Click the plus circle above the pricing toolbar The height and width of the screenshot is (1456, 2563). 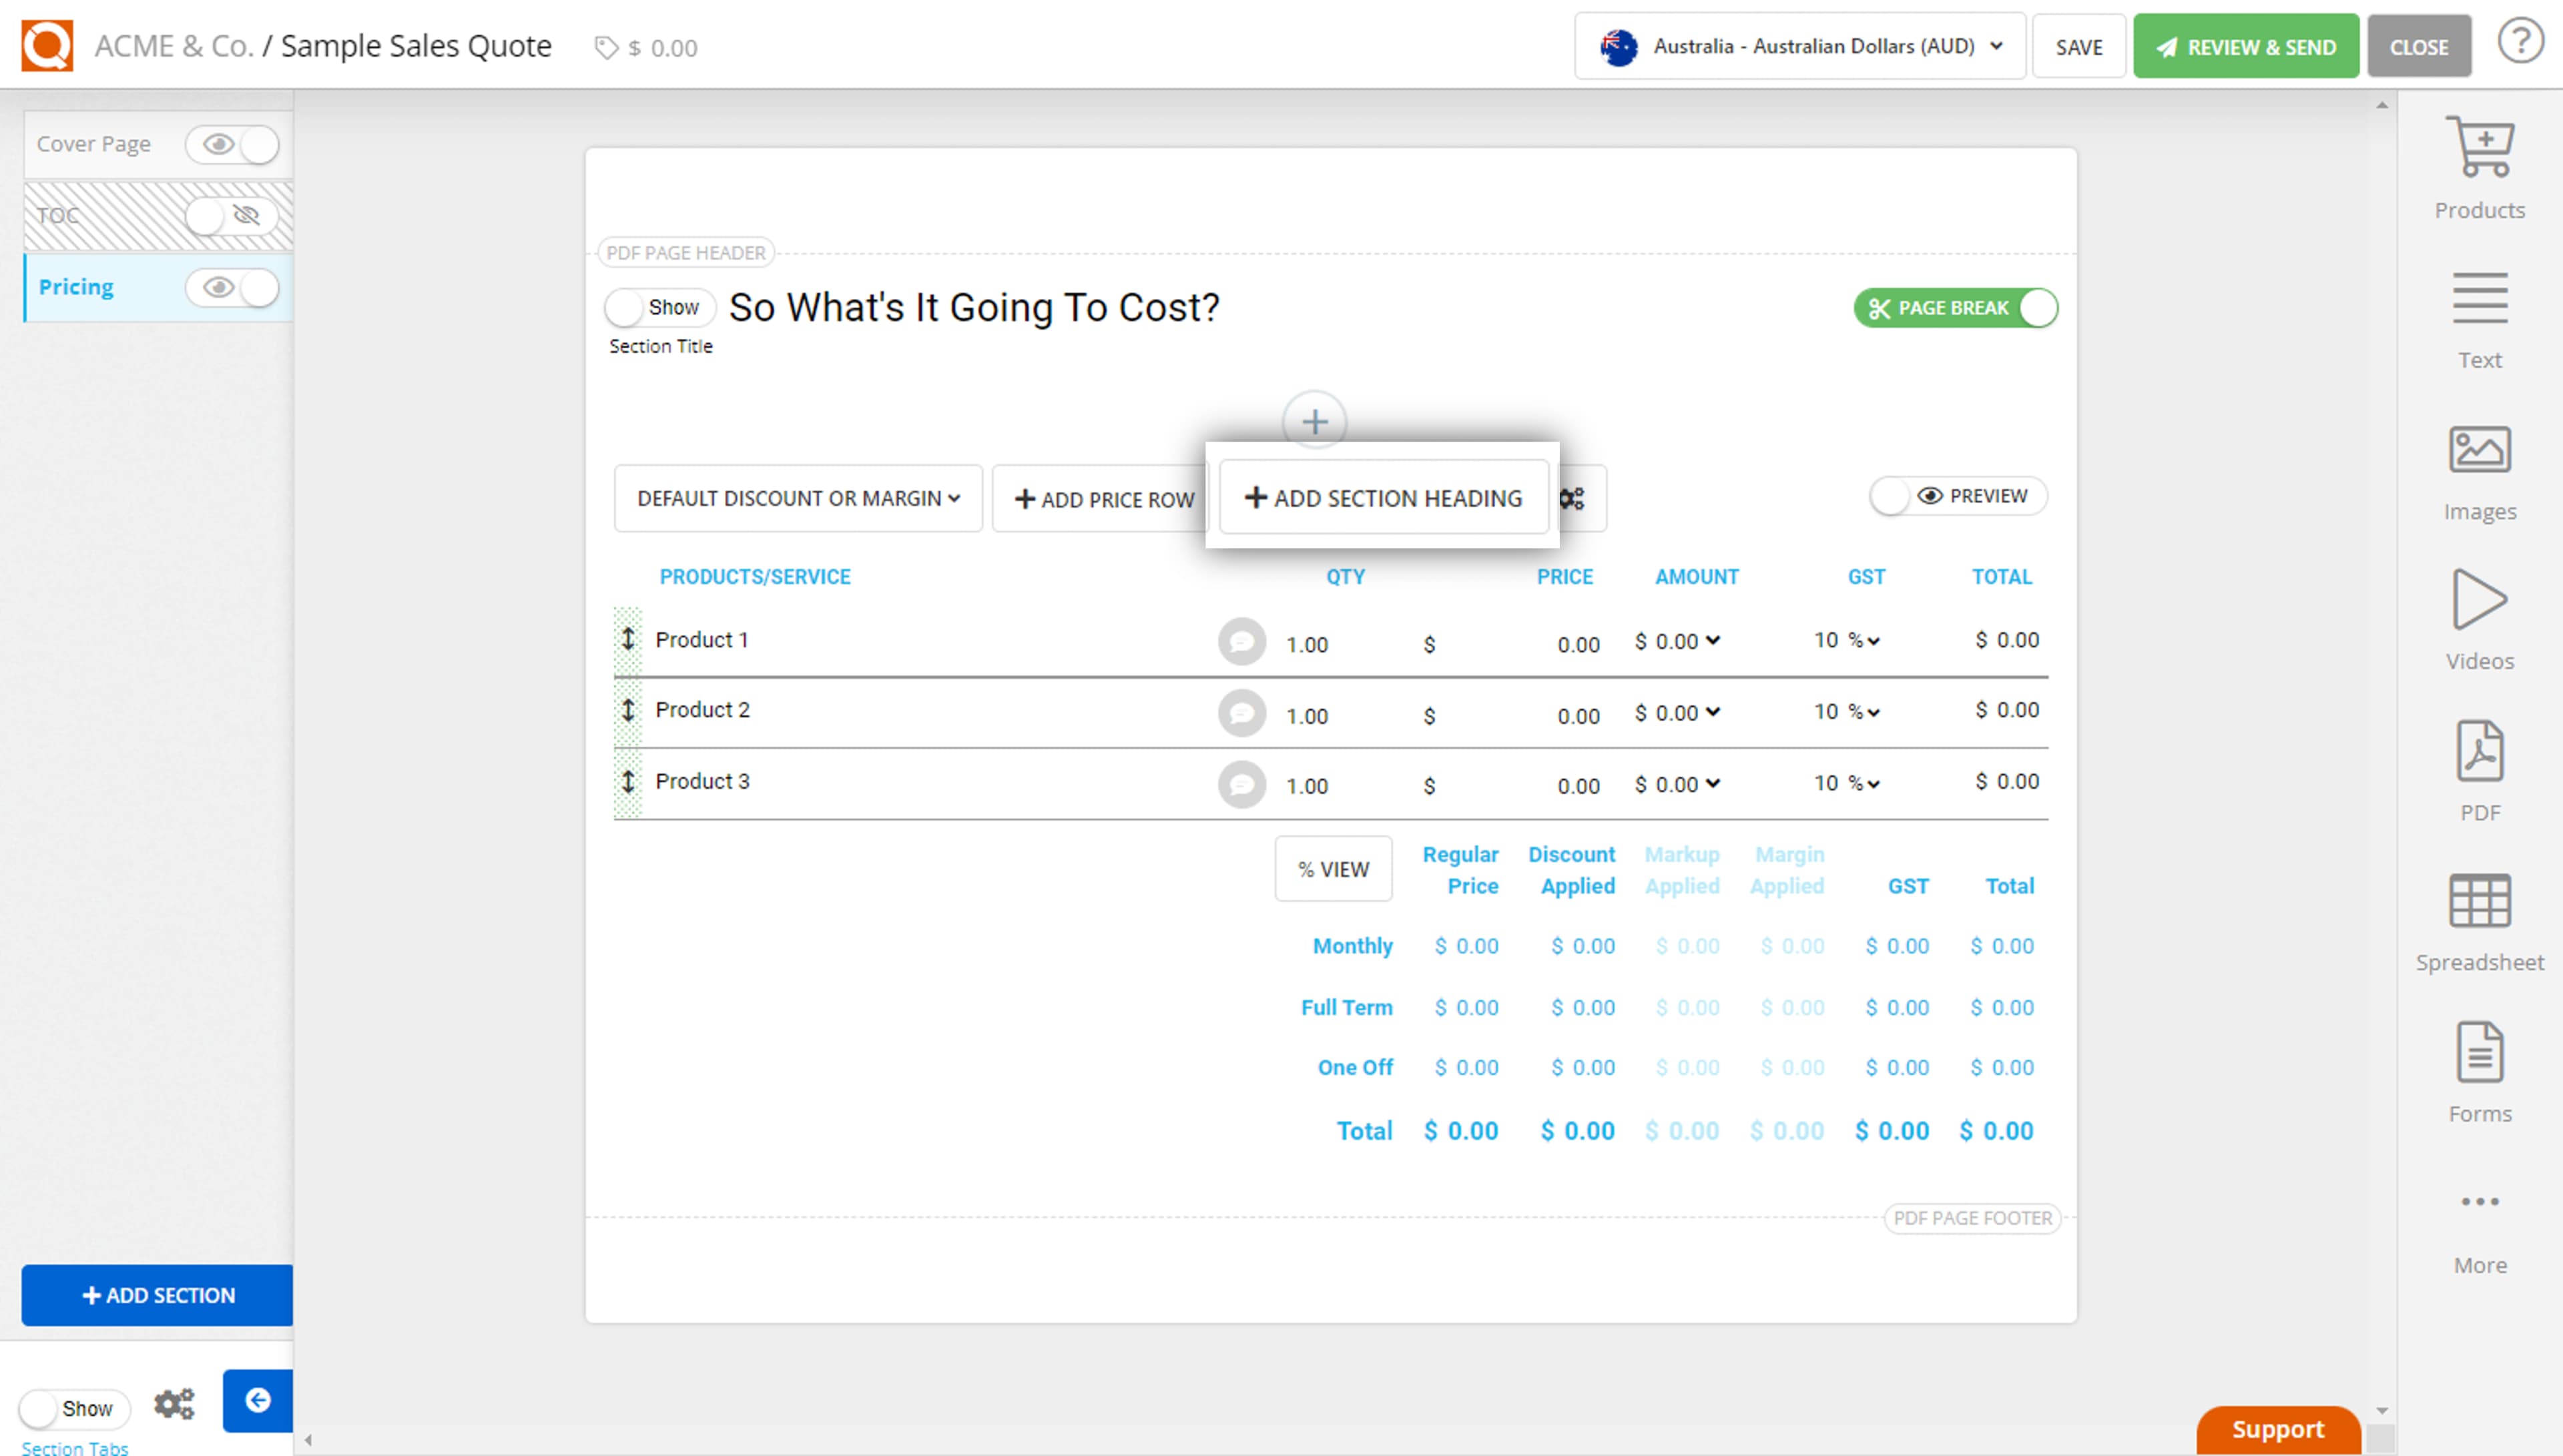[1314, 422]
